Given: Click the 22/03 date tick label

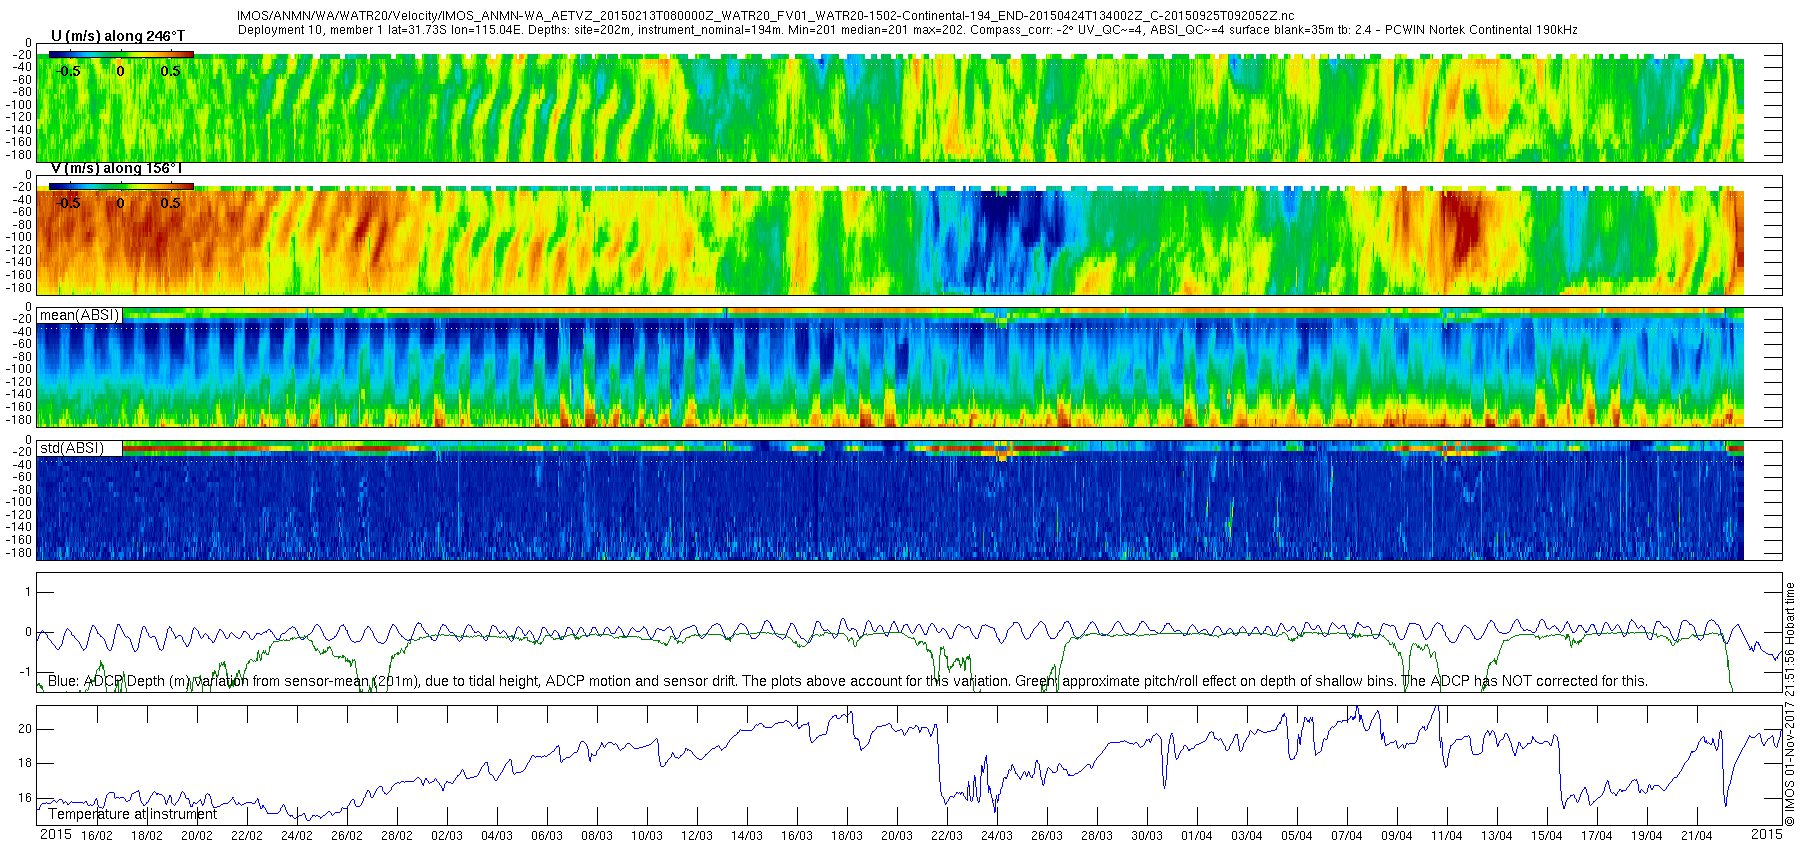Looking at the screenshot, I should pos(947,836).
